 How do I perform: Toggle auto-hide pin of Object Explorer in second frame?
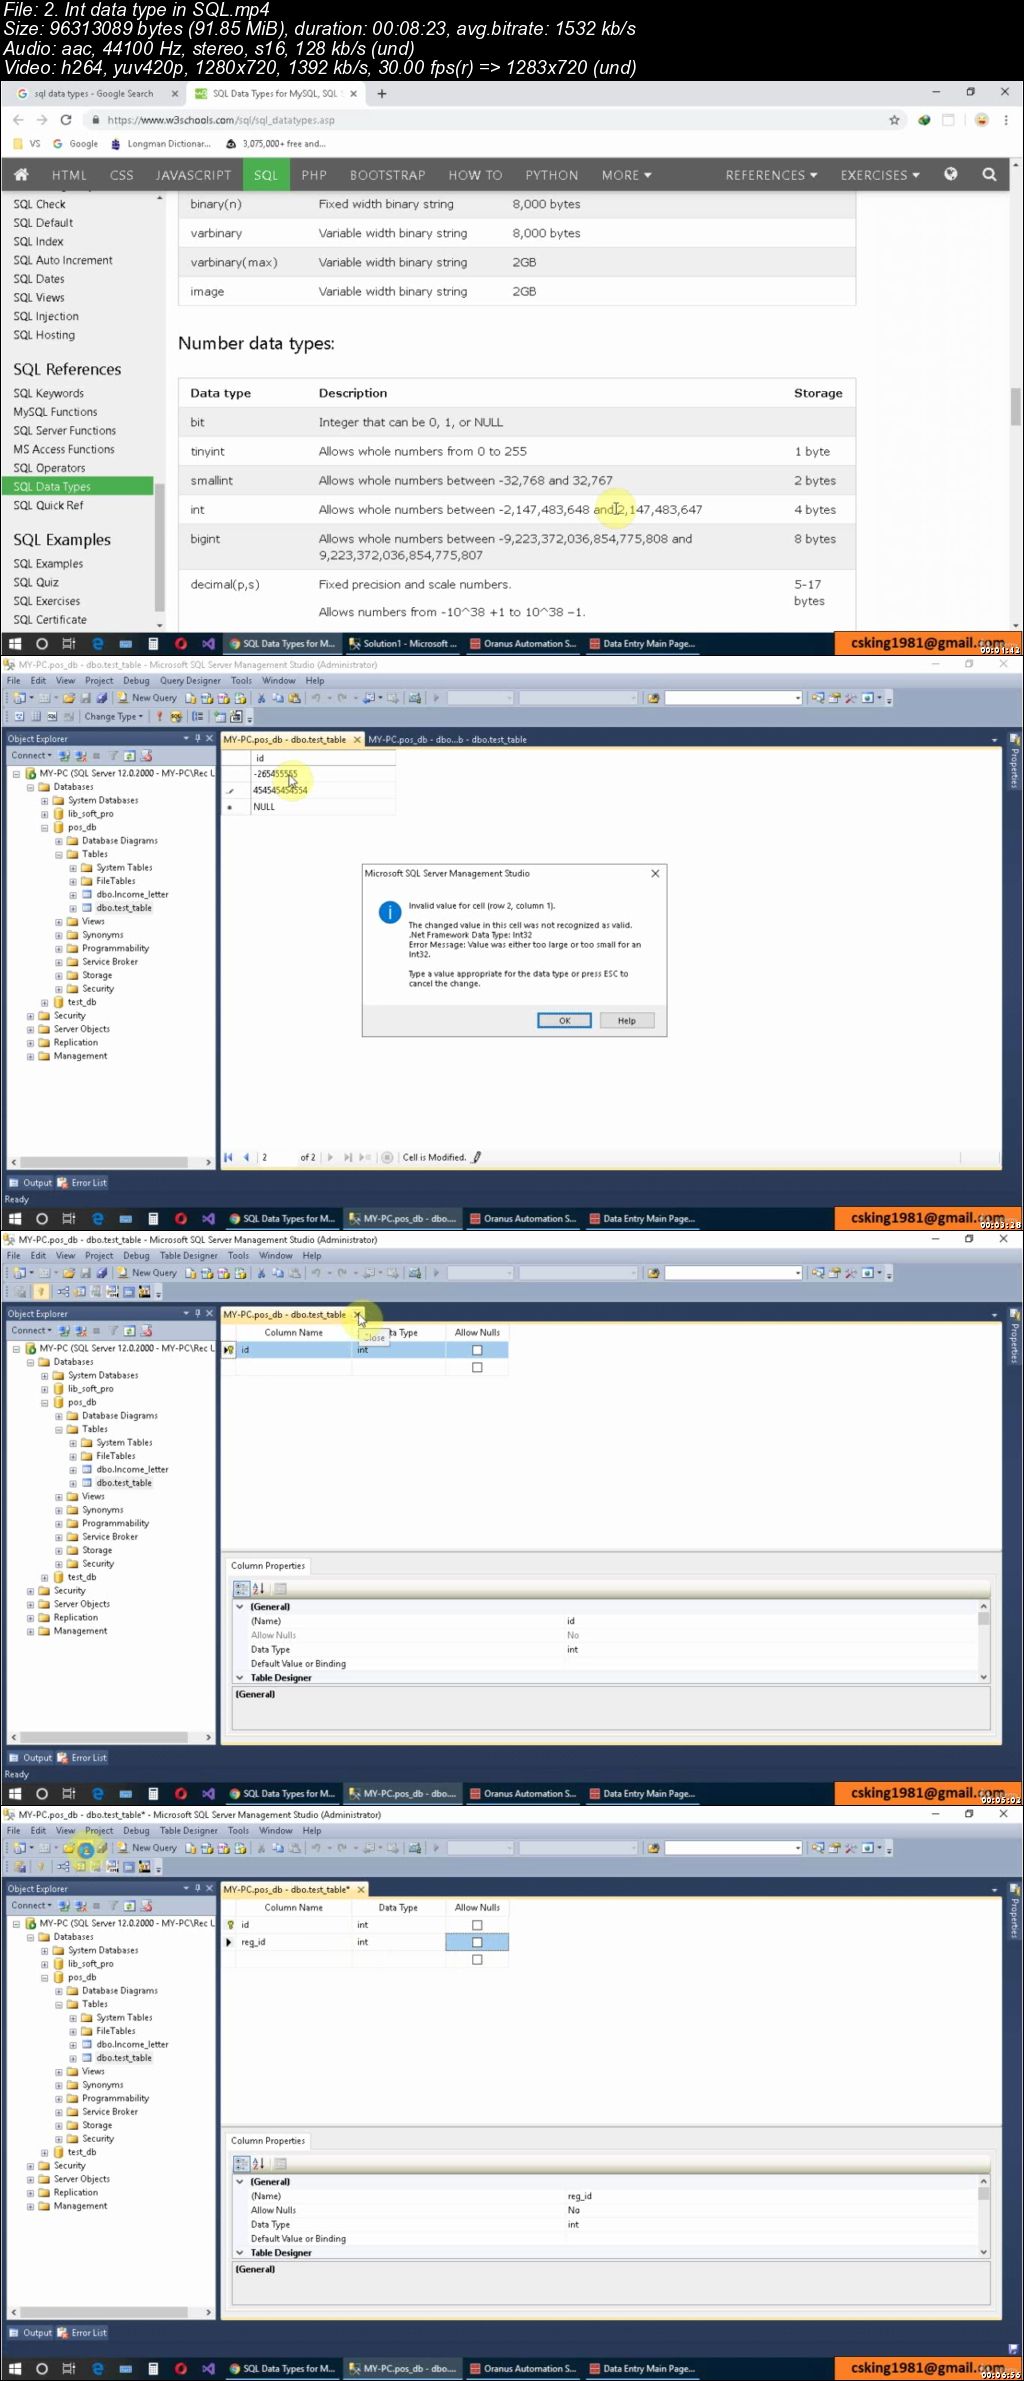198,738
